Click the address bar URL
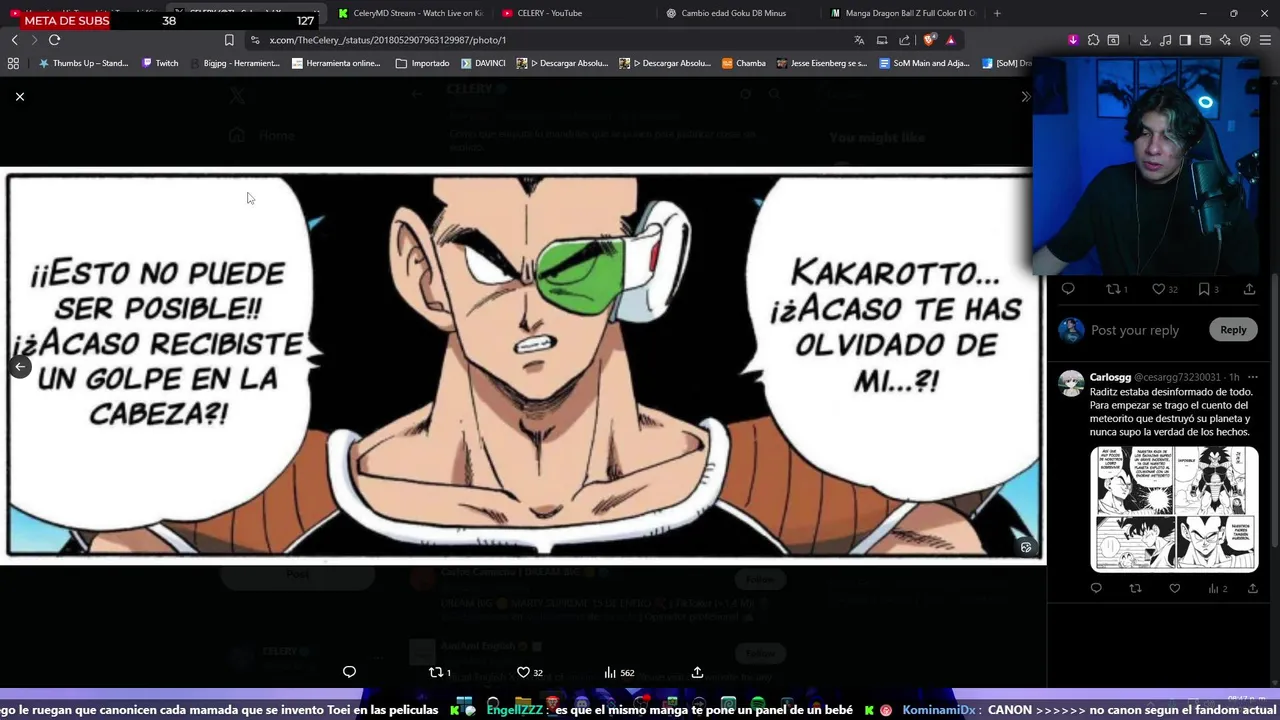Viewport: 1280px width, 720px height. 388,40
